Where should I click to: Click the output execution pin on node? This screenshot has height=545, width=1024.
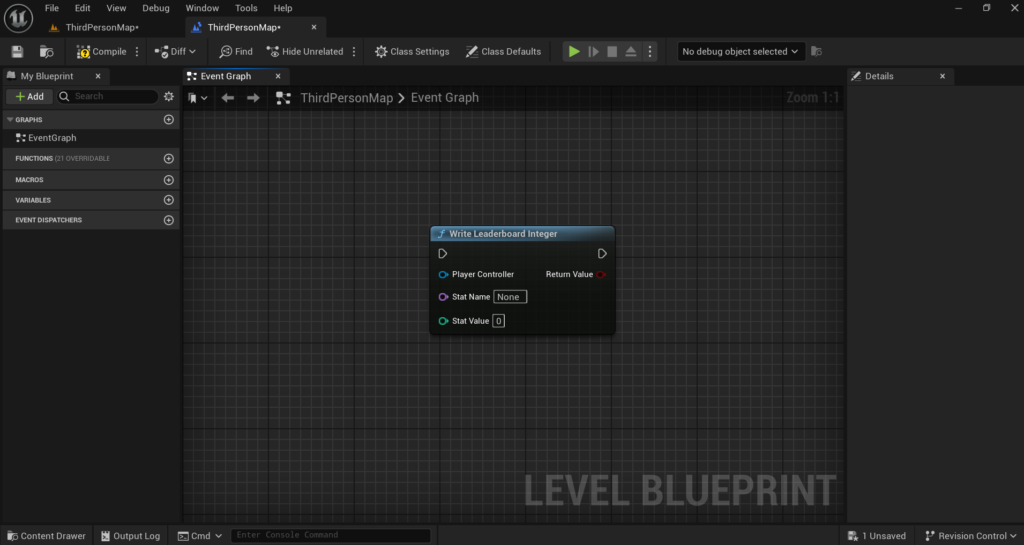point(602,253)
